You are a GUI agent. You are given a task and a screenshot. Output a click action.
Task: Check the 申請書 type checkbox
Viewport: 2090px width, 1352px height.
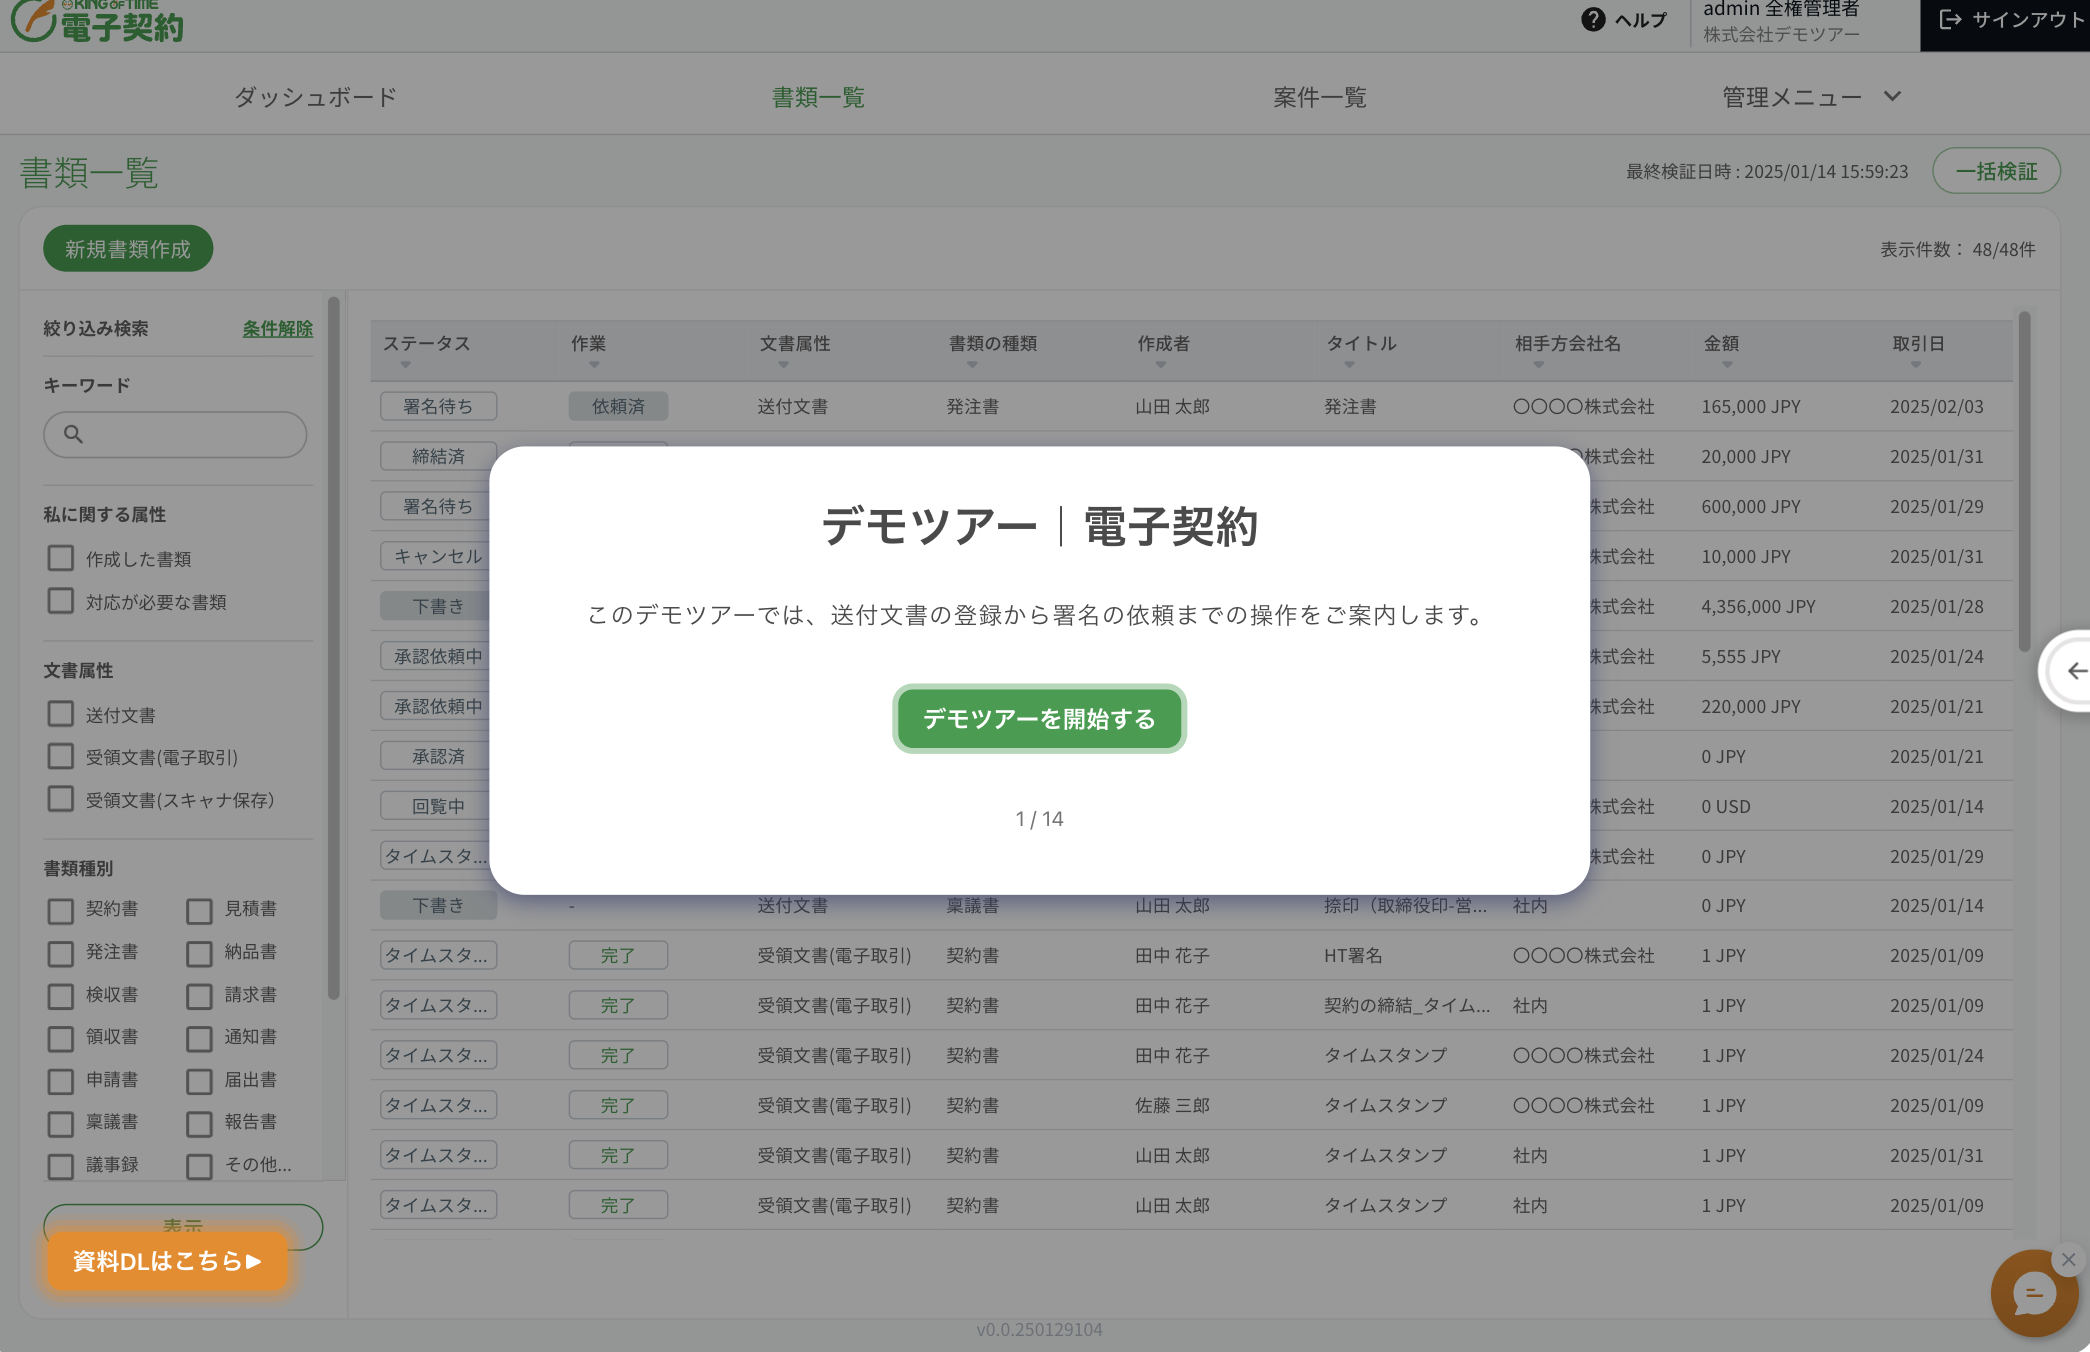click(x=61, y=1082)
